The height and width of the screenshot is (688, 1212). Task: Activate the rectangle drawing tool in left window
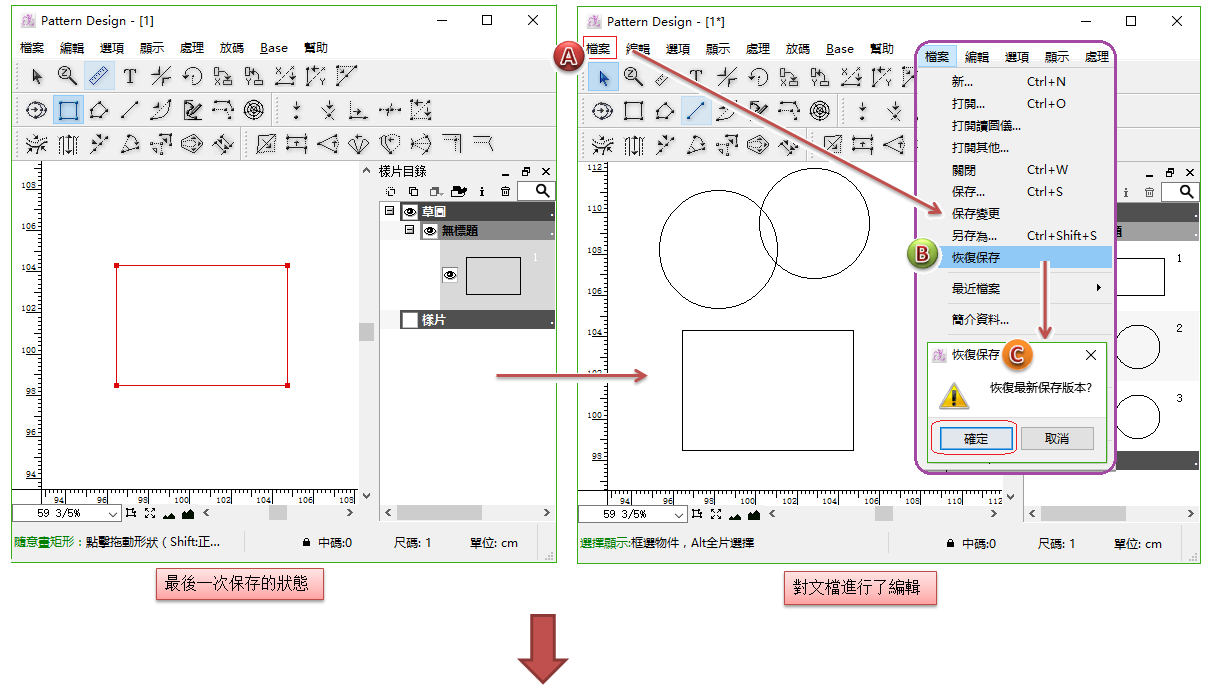click(67, 110)
